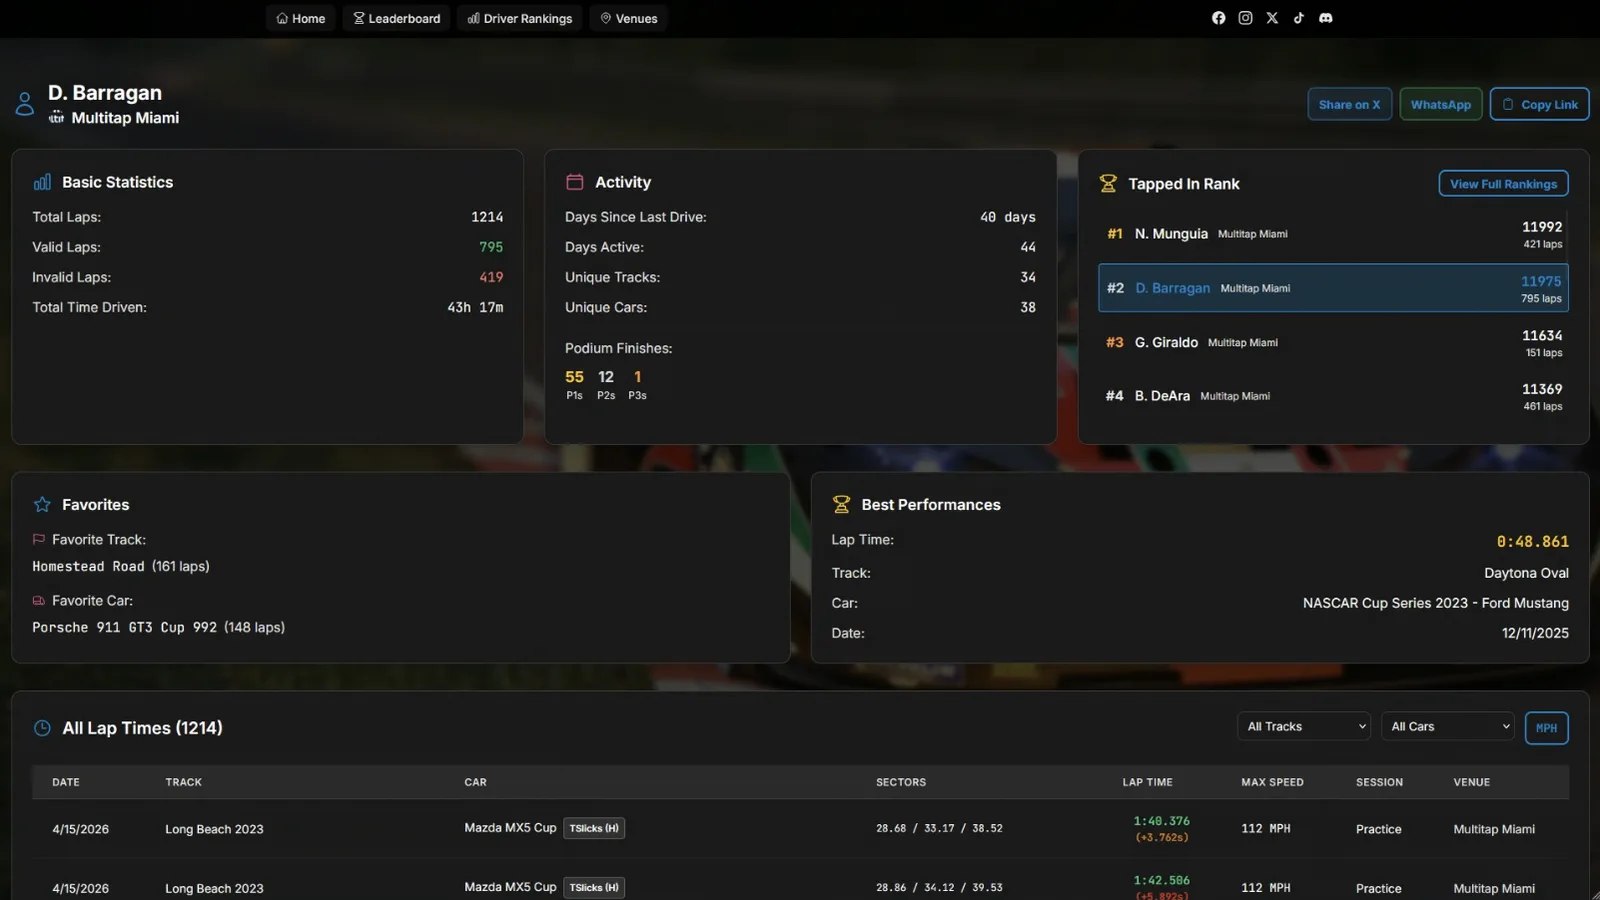This screenshot has width=1600, height=900.
Task: Open the Discord social icon
Action: coord(1326,18)
